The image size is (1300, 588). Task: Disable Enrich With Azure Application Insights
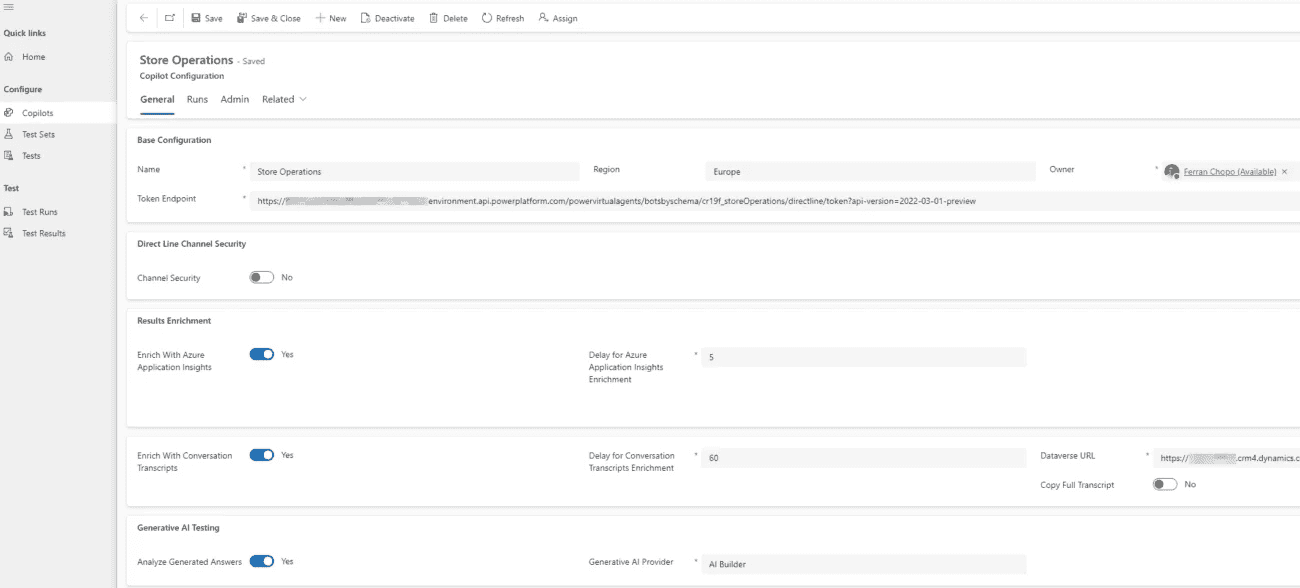pos(262,354)
